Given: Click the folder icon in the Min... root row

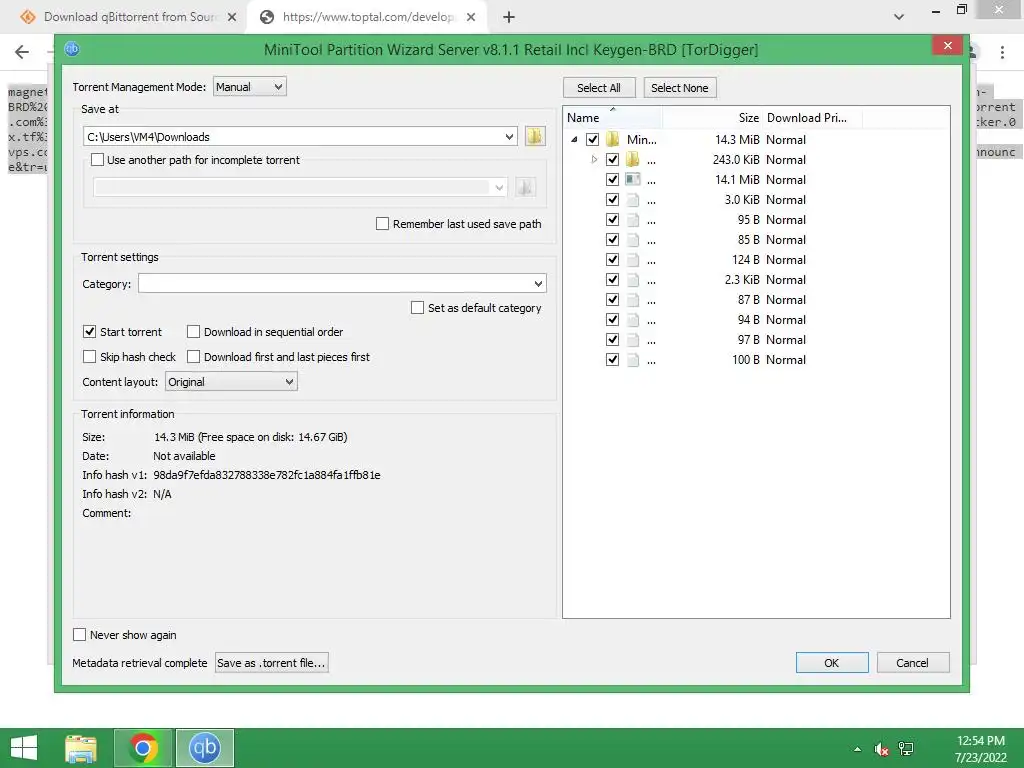Looking at the screenshot, I should click(613, 139).
